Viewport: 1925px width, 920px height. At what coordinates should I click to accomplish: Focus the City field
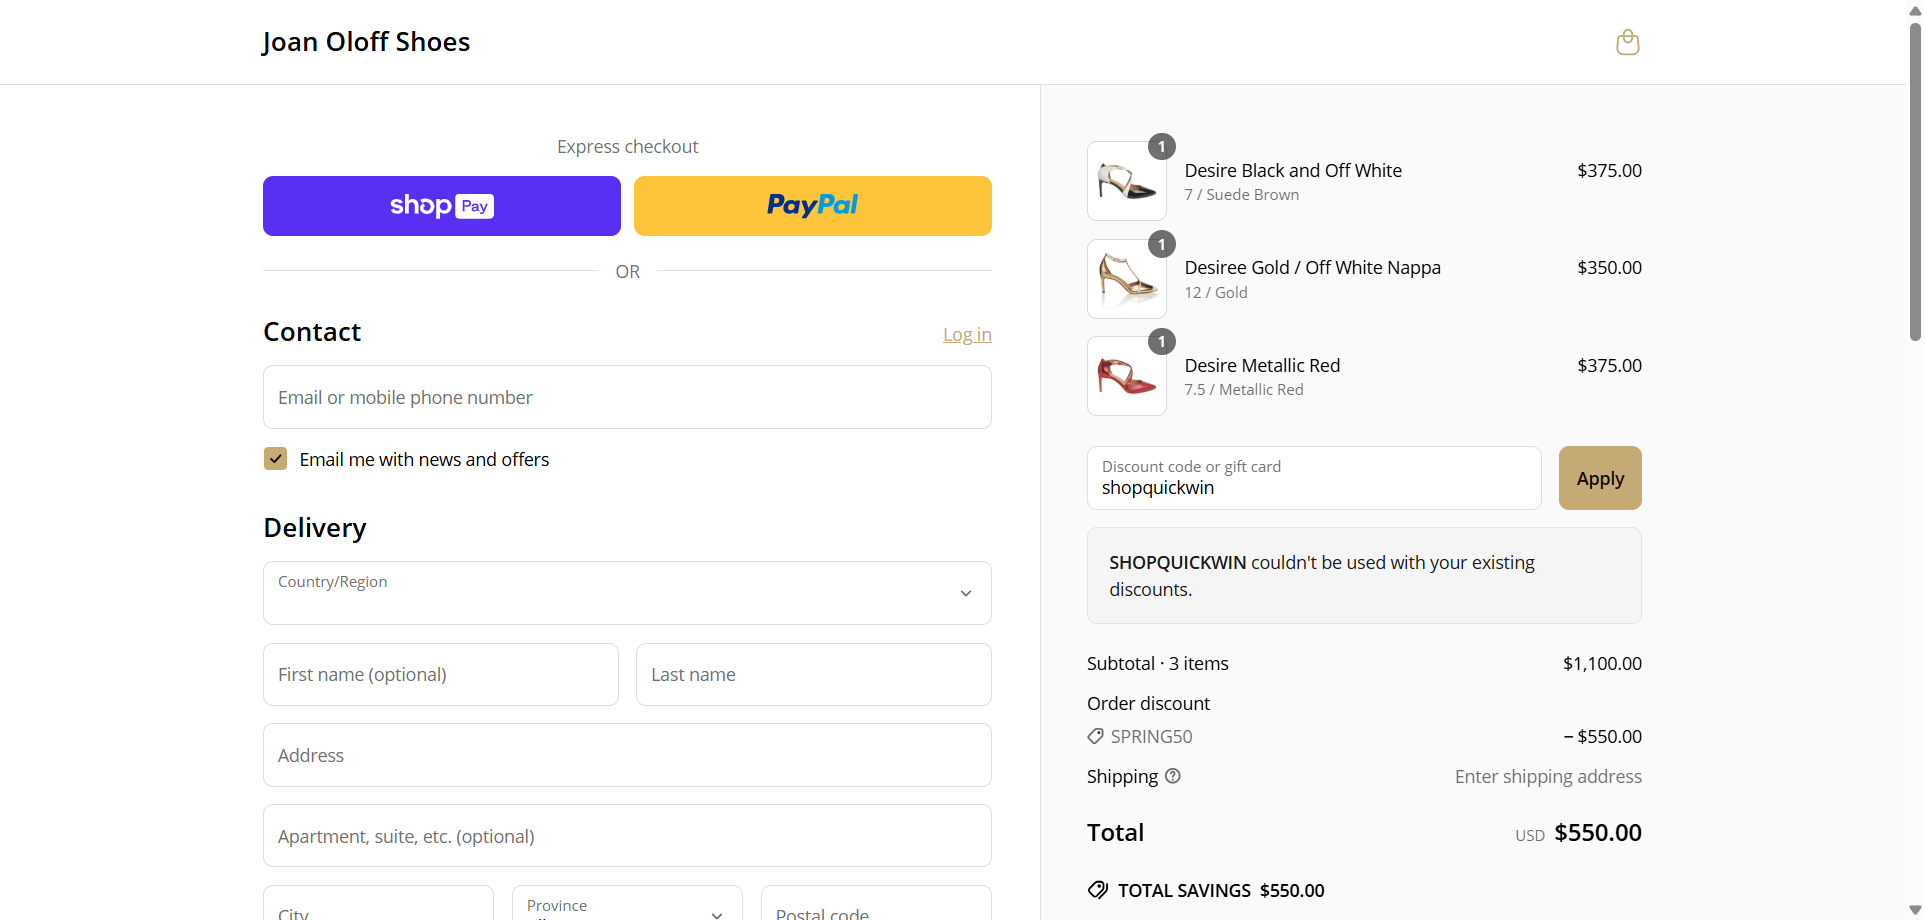coord(378,903)
